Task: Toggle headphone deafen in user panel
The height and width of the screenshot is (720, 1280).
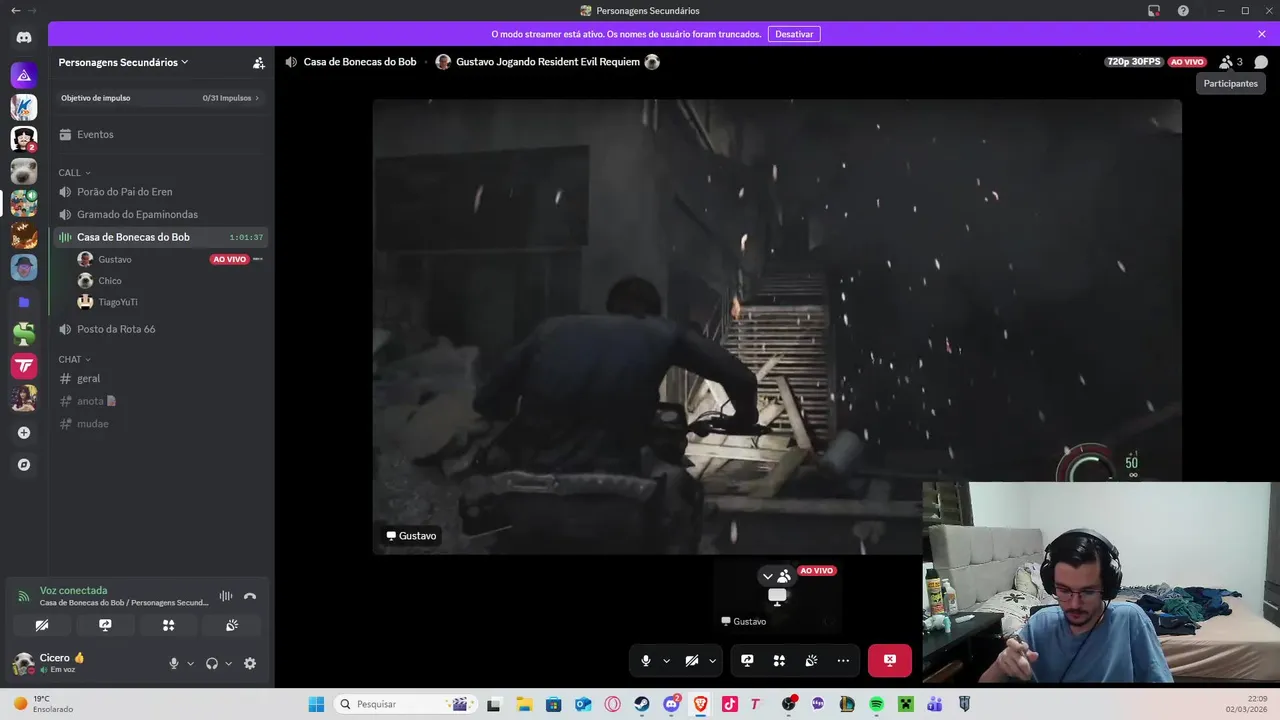Action: pos(212,663)
